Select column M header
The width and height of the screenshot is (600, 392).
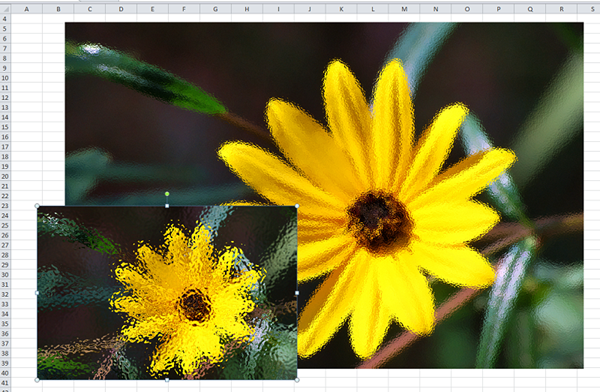(x=404, y=9)
